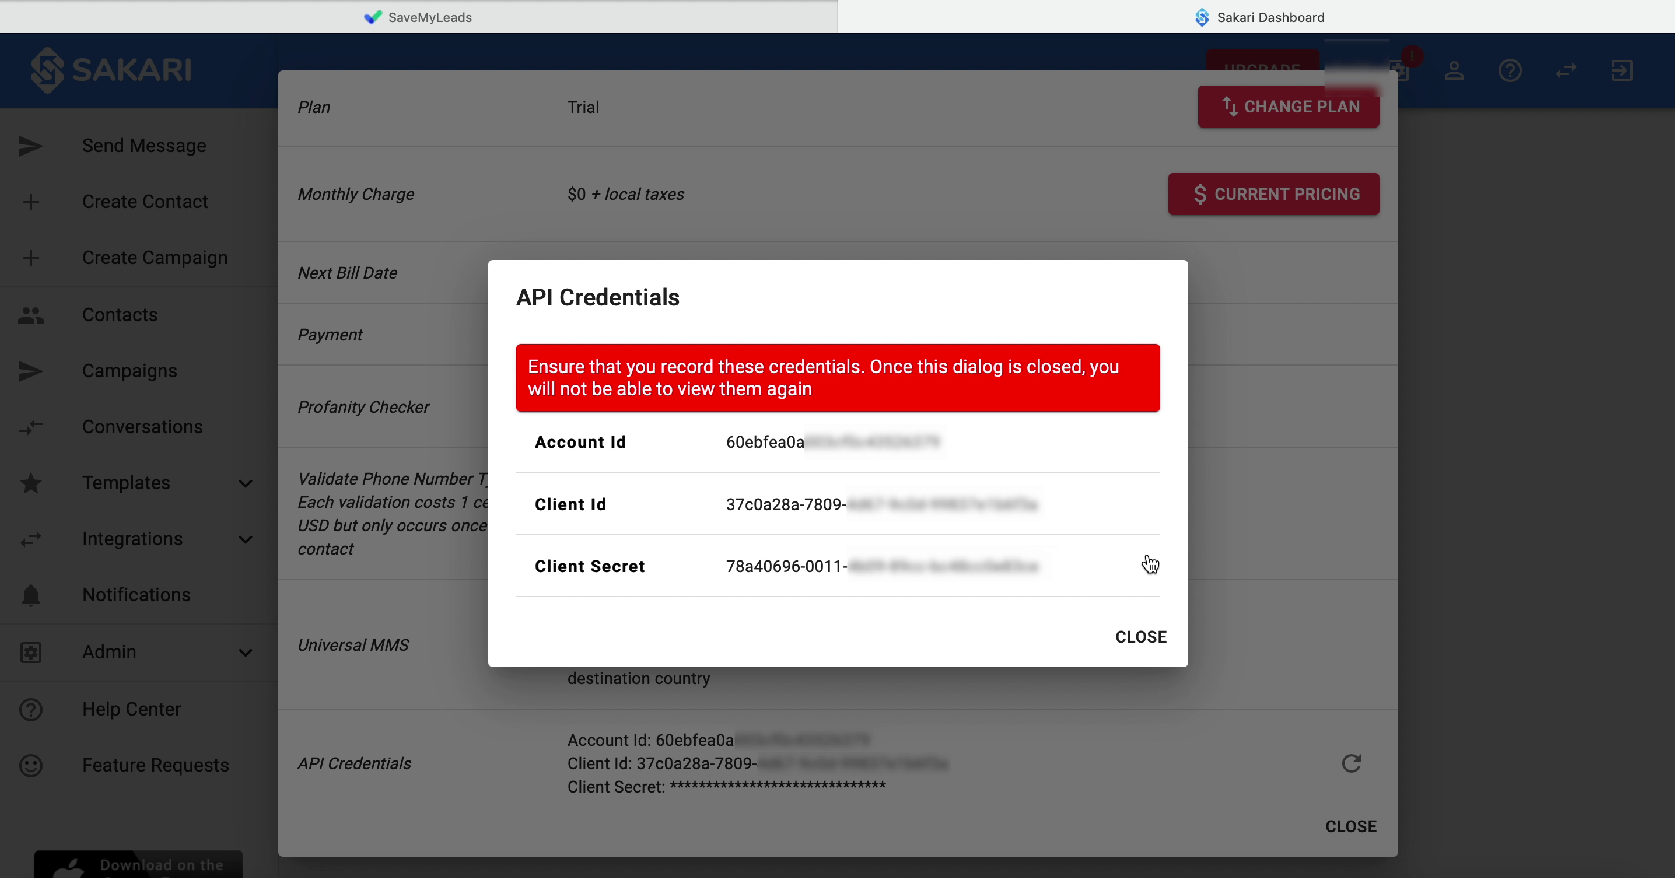Click the Templates star icon
The width and height of the screenshot is (1675, 878).
pos(31,483)
